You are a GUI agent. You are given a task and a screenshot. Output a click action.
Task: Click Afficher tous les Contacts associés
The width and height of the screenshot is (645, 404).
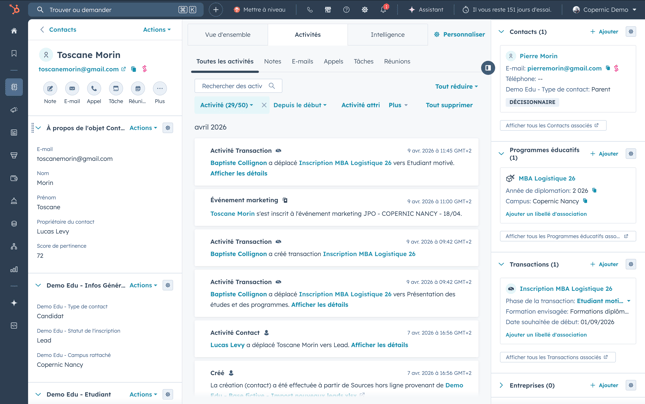pyautogui.click(x=553, y=125)
